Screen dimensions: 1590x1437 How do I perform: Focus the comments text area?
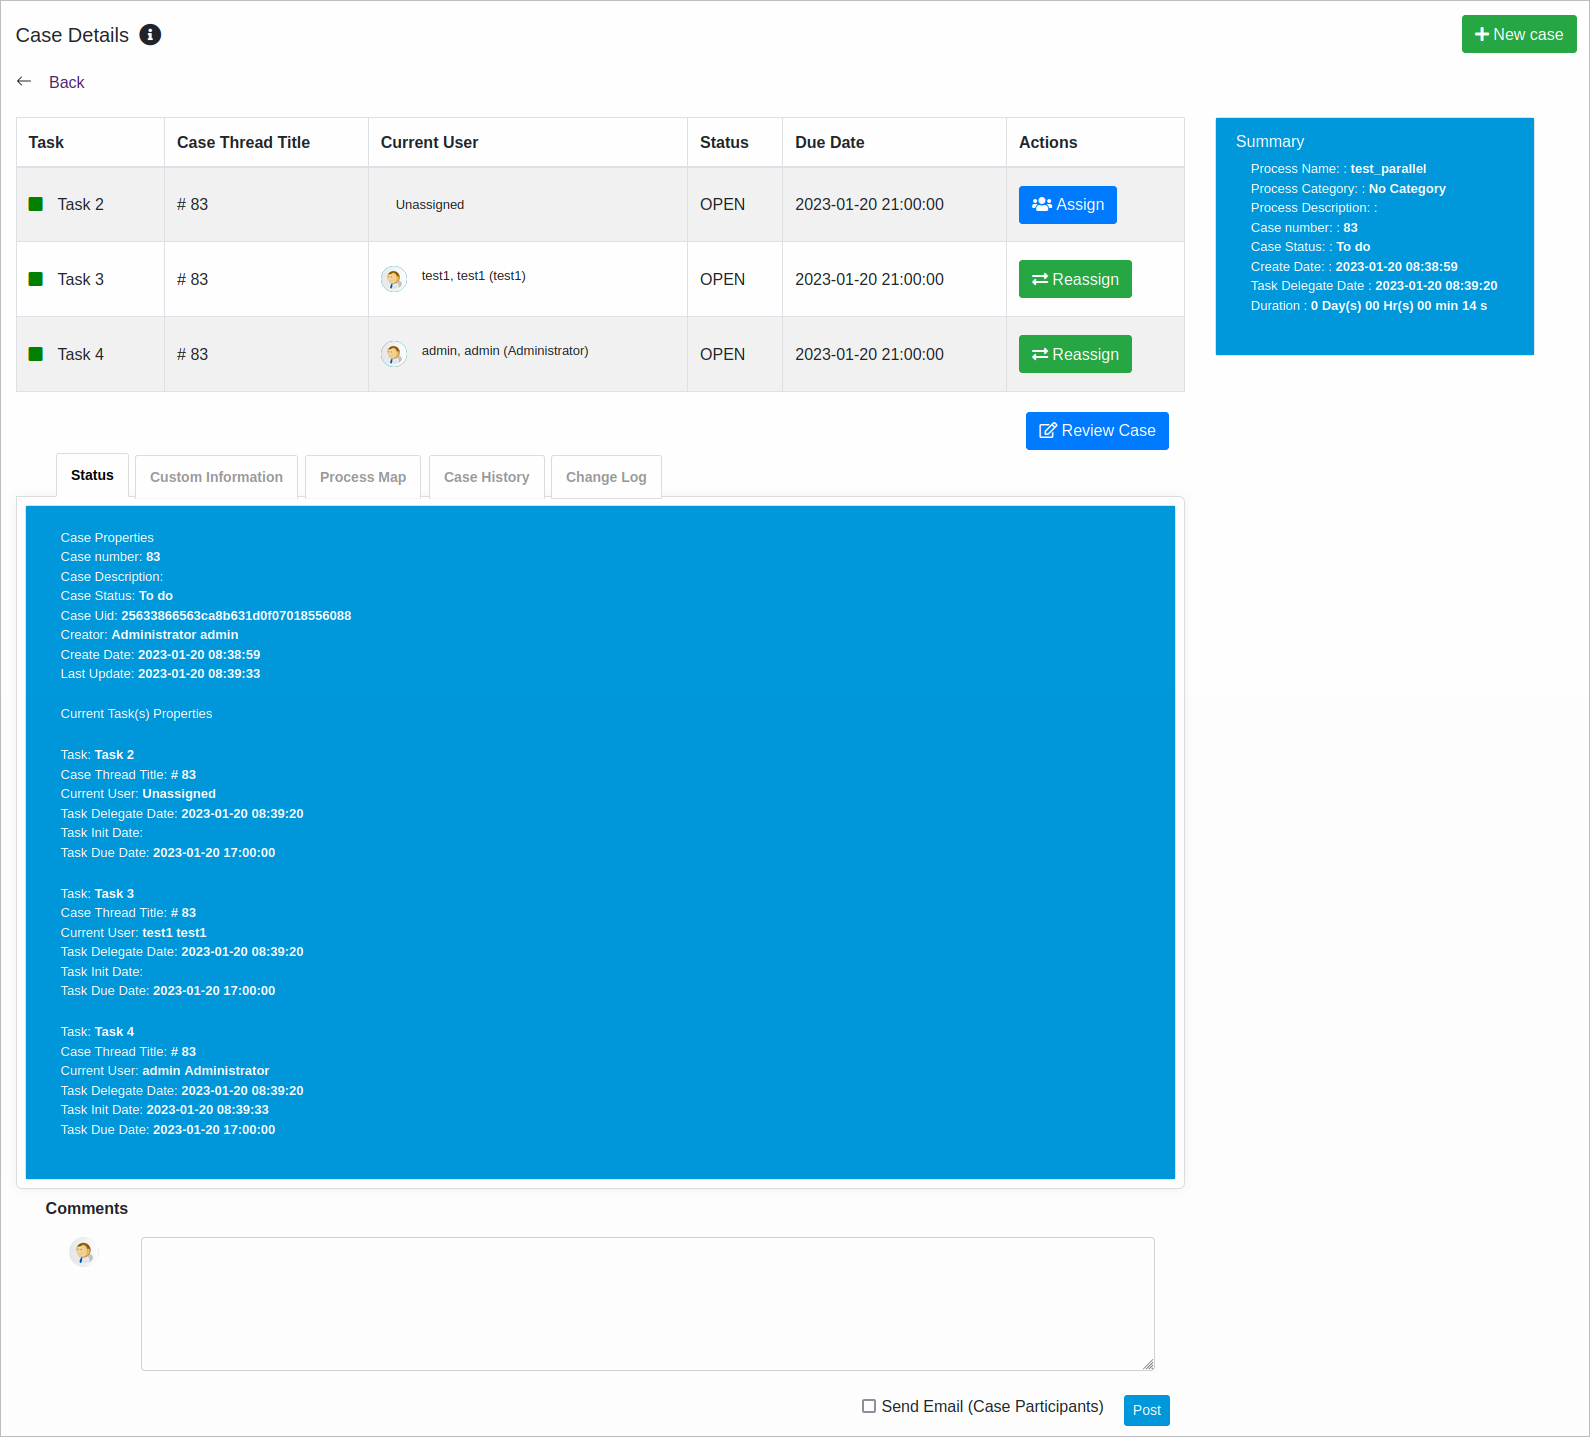pyautogui.click(x=647, y=1303)
